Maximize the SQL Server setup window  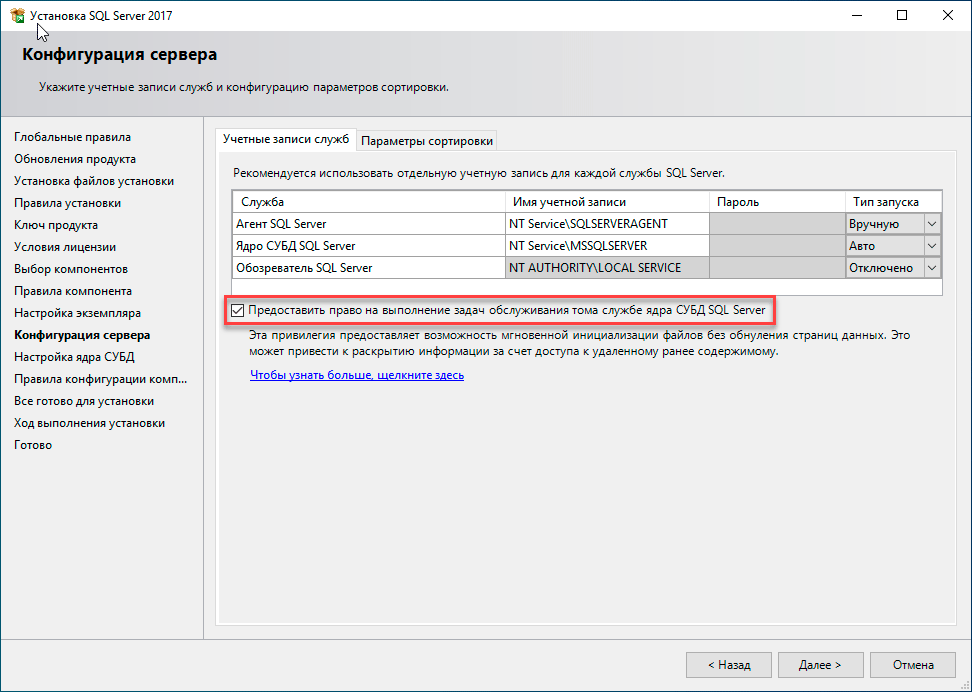(x=902, y=15)
